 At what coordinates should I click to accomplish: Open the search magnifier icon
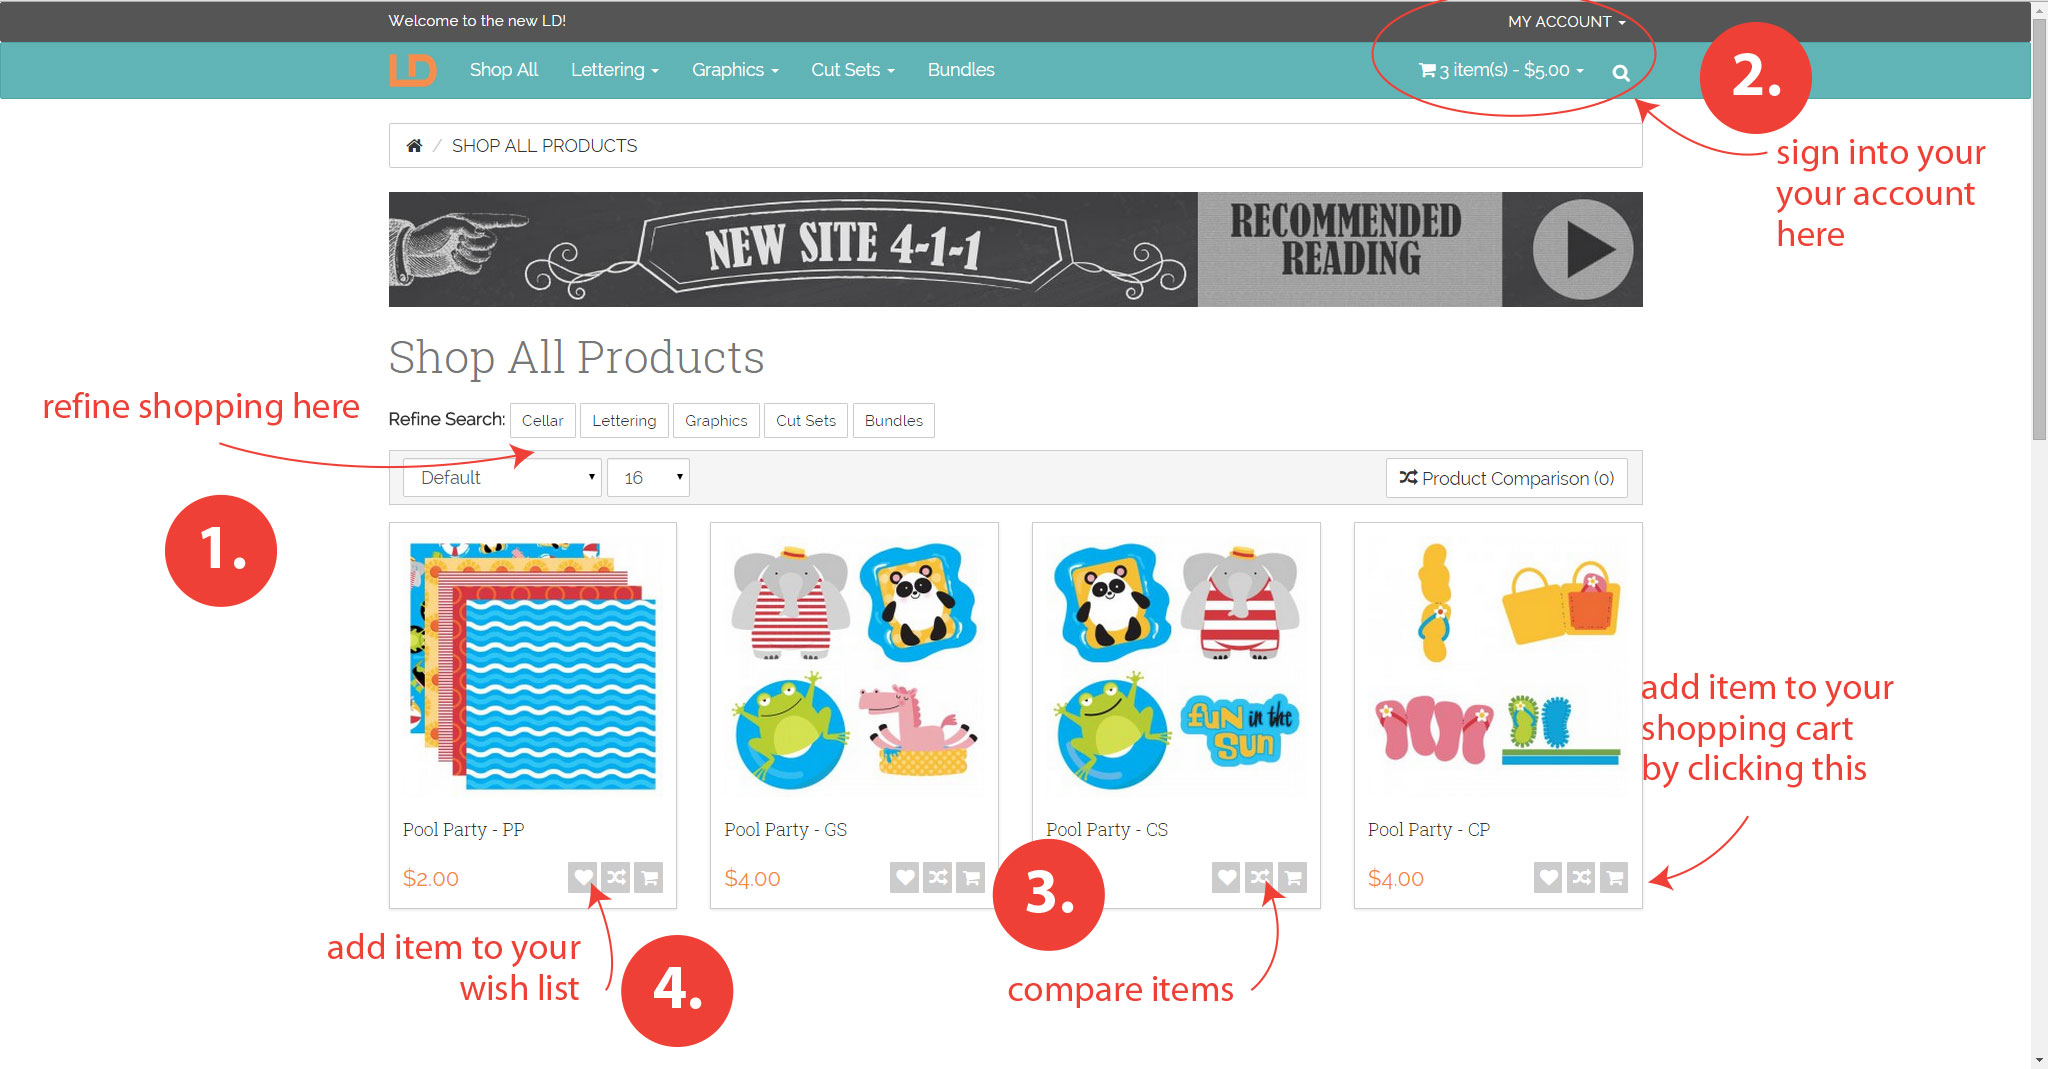tap(1621, 72)
